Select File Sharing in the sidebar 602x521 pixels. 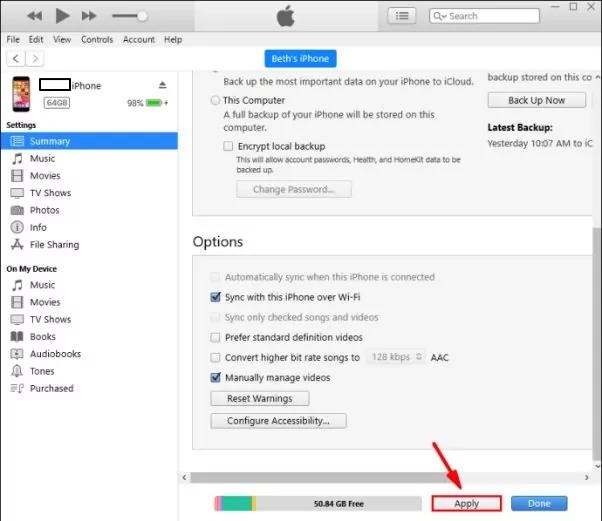click(54, 244)
